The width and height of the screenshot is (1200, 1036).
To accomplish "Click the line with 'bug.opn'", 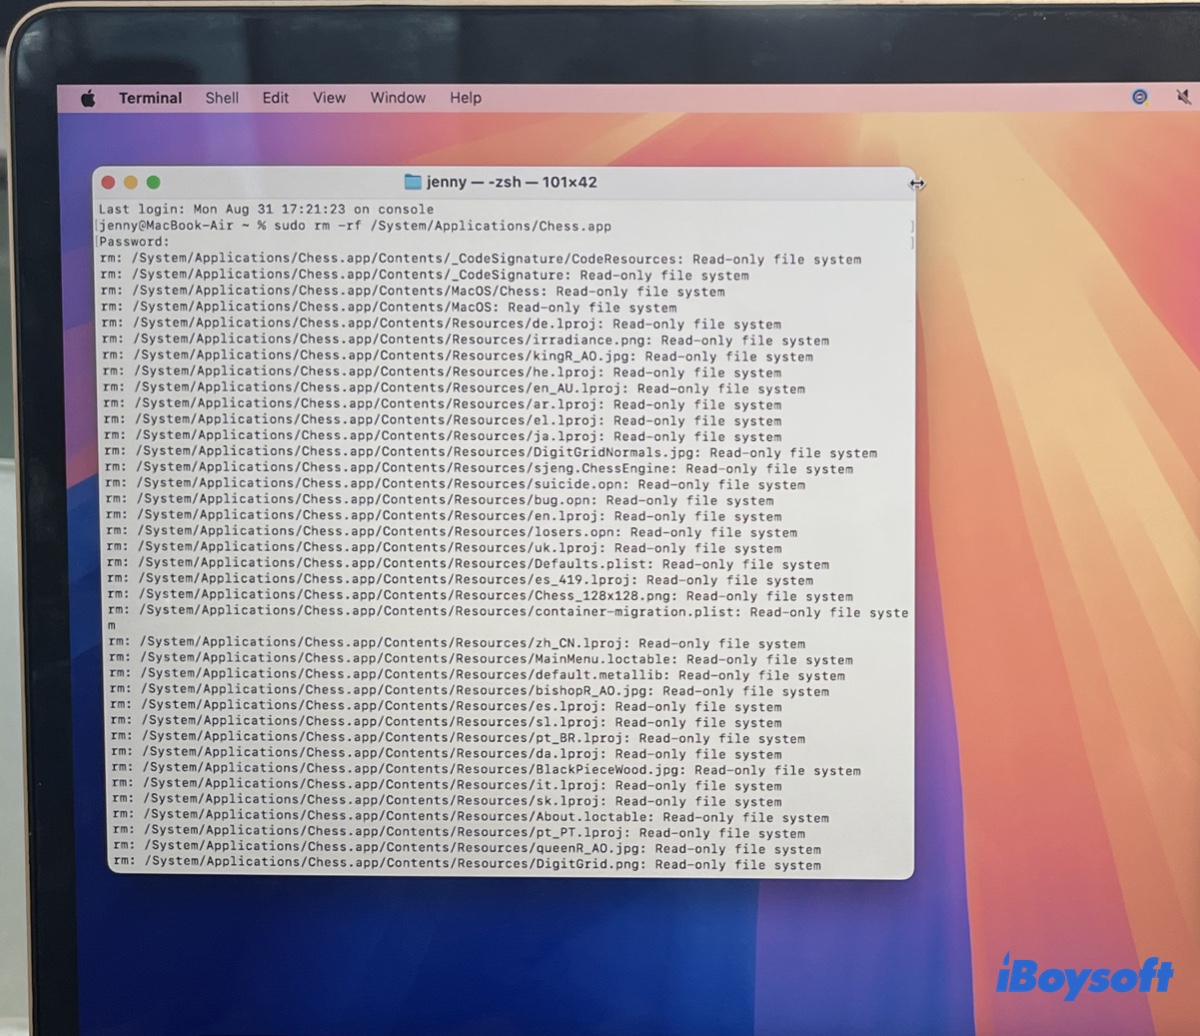I will click(438, 500).
